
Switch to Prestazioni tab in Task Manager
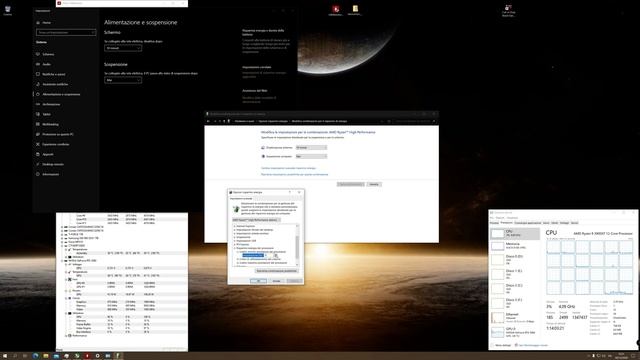pos(507,223)
